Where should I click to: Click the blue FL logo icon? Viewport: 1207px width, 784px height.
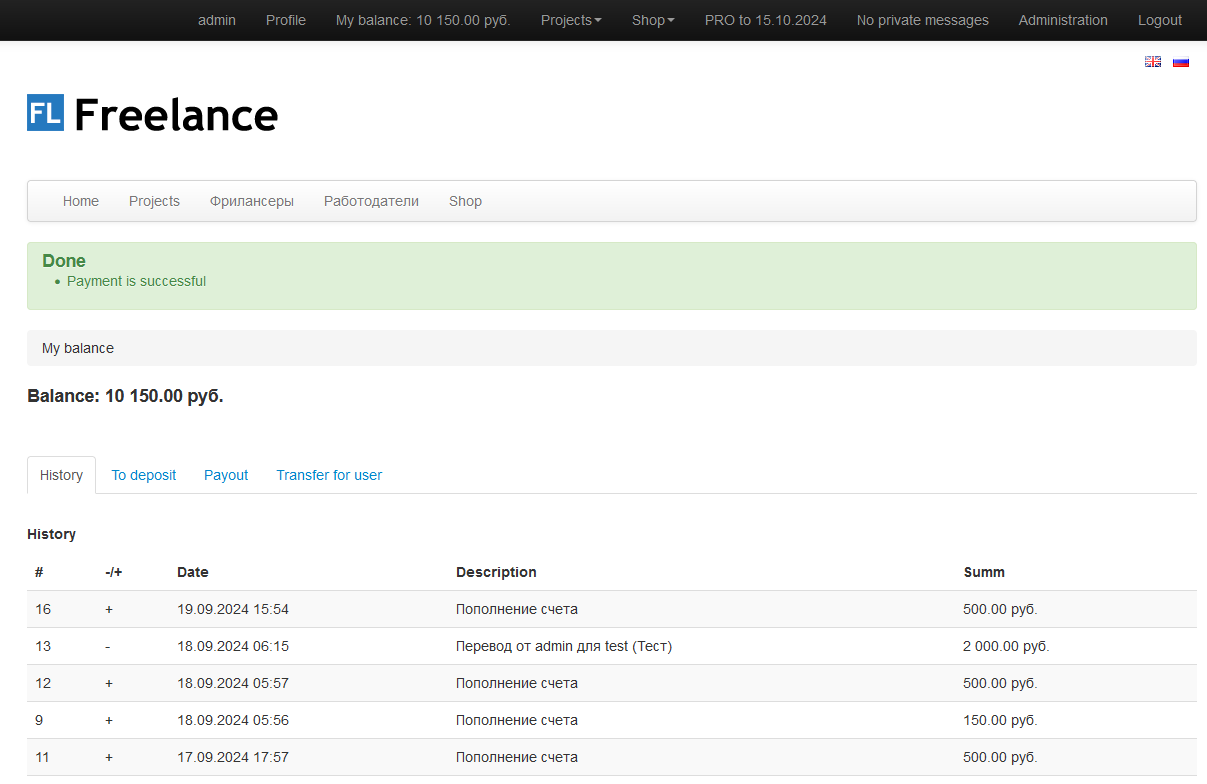coord(45,113)
